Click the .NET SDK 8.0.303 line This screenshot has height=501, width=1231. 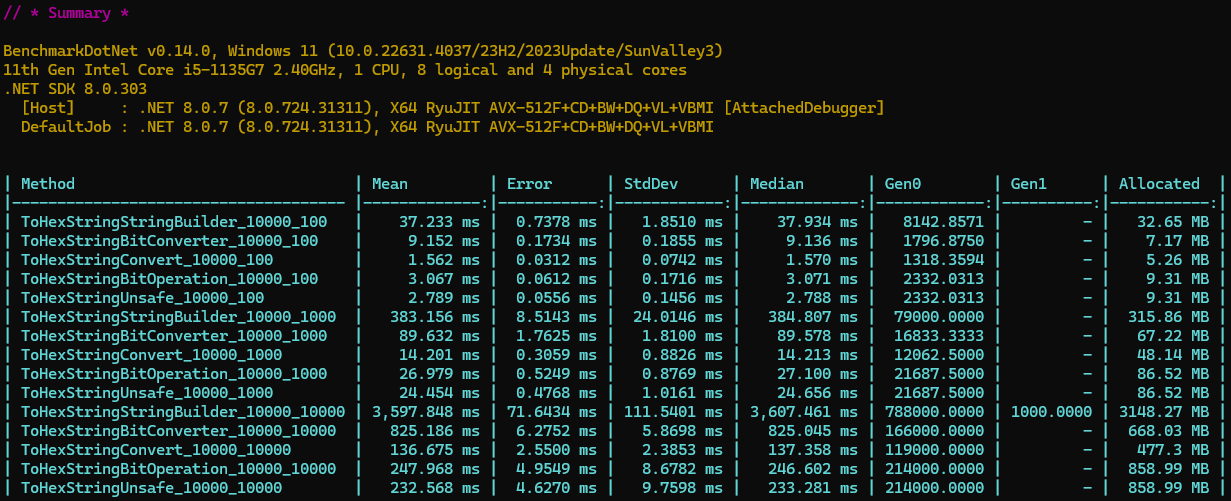(62, 89)
